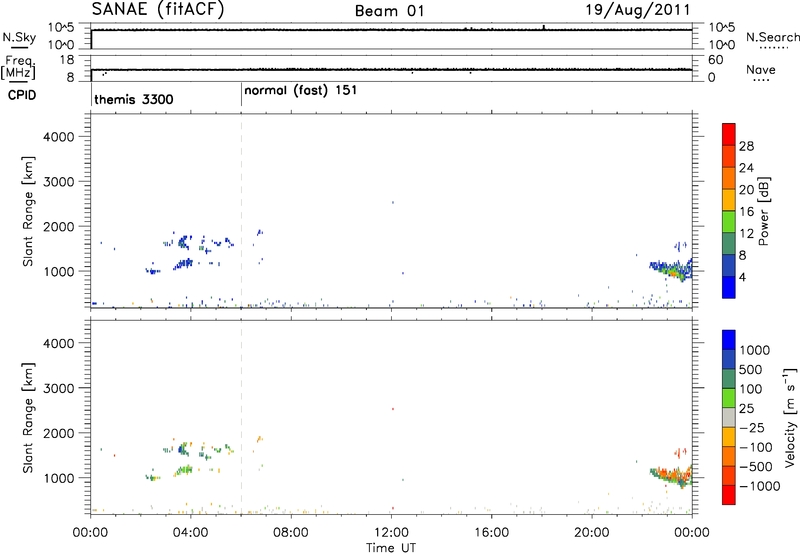Viewport: 800px width, 554px height.
Task: Click the N.Search legend label
Action: coord(773,37)
